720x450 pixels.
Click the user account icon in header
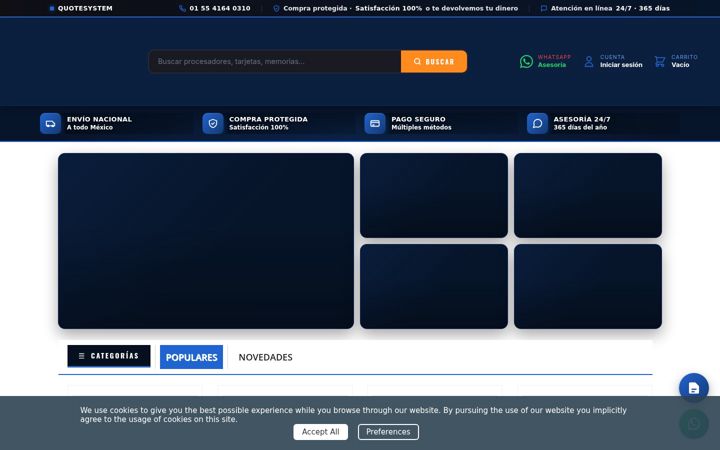click(589, 61)
